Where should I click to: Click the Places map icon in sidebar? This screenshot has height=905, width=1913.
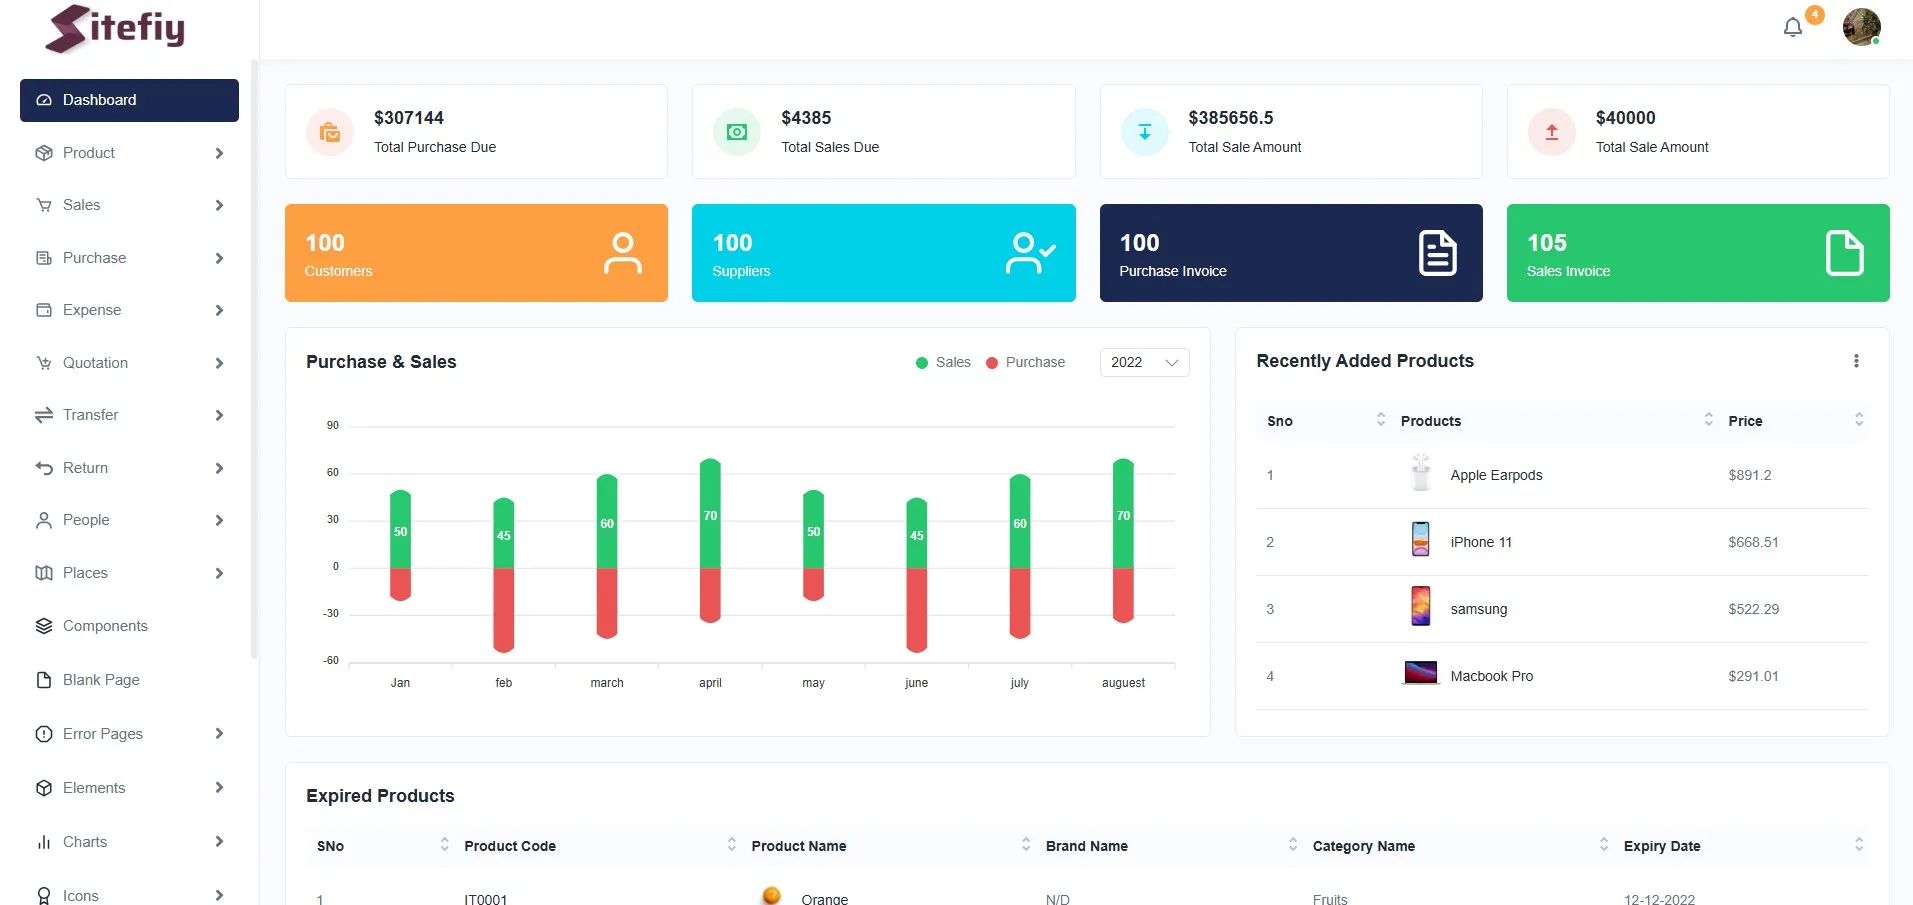44,573
